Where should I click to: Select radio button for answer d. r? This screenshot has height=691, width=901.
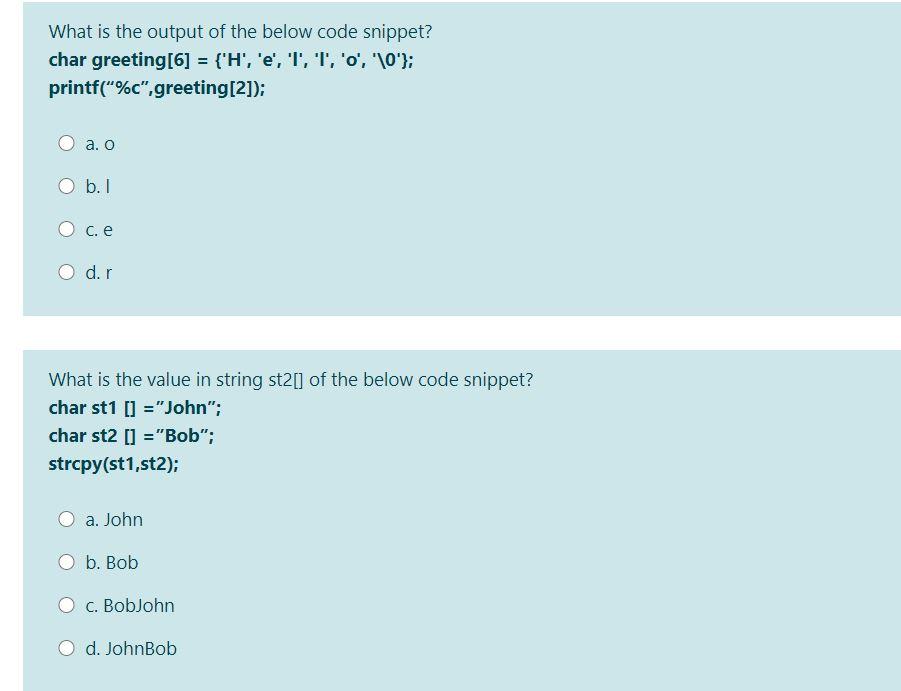[x=66, y=271]
